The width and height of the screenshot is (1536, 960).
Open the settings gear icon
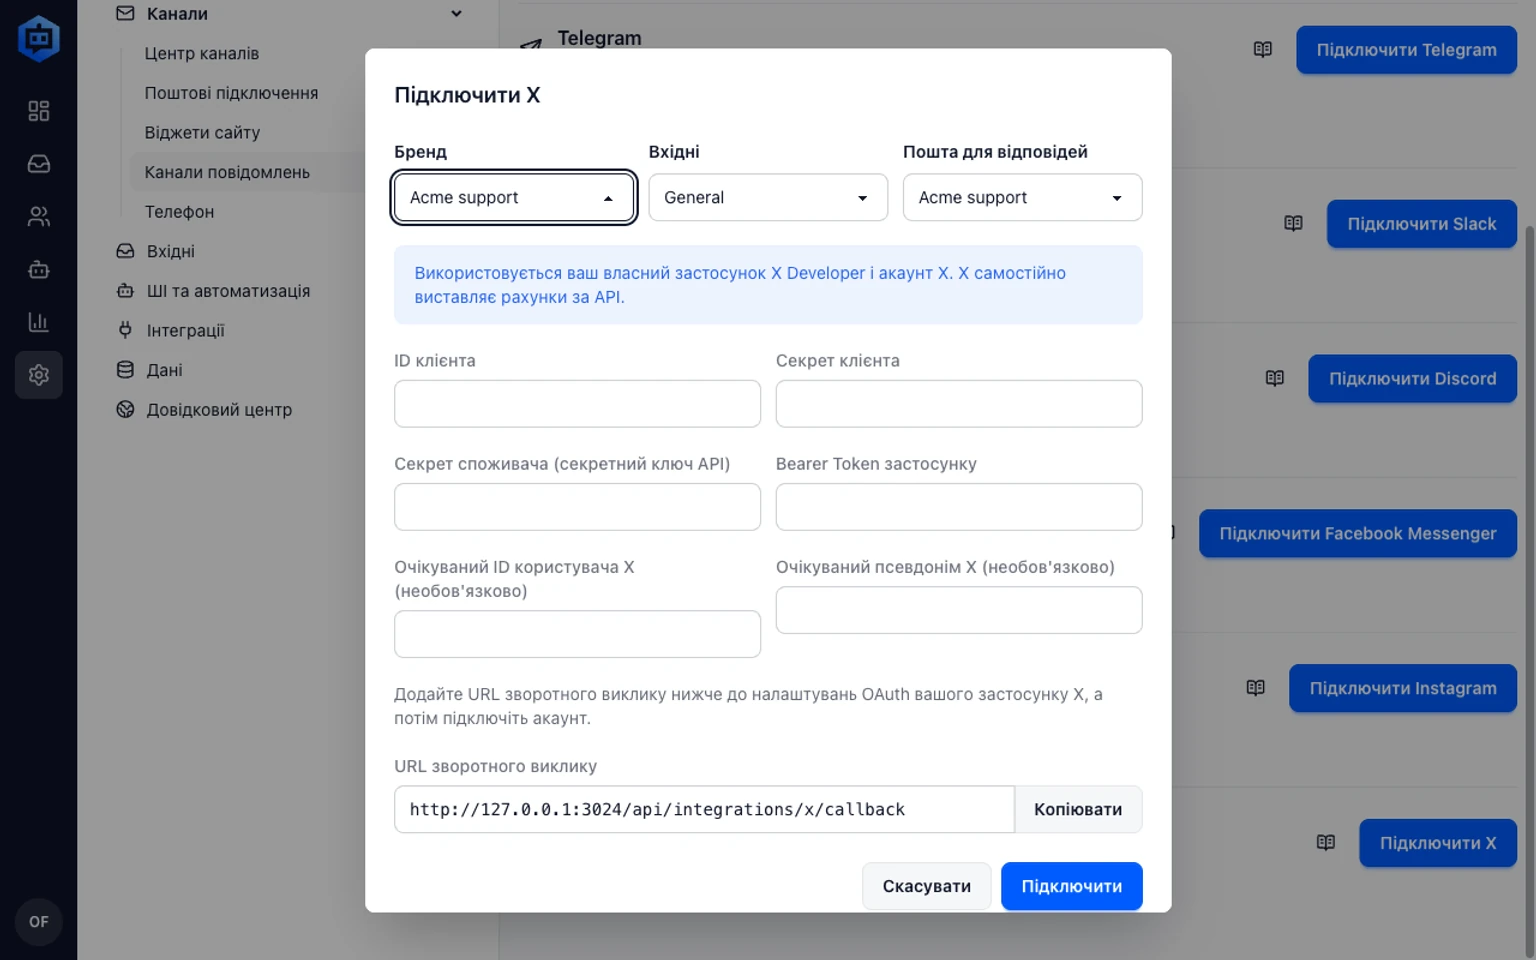38,375
